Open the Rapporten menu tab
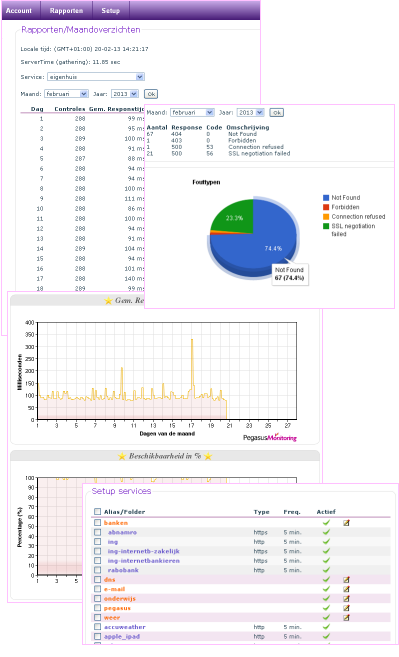 click(66, 10)
